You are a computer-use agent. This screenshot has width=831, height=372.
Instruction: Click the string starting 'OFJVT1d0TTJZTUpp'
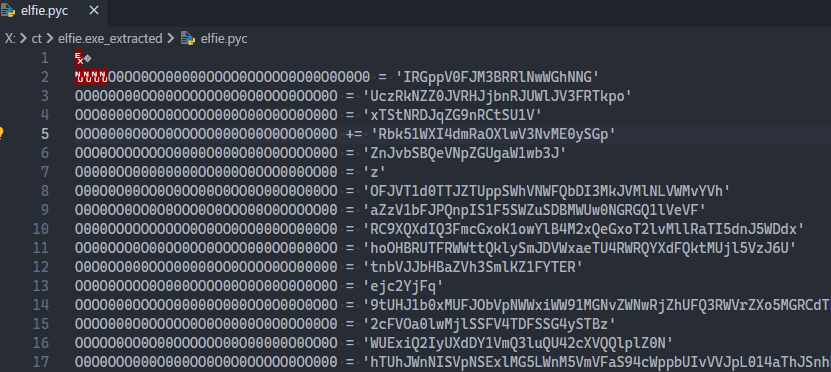pos(547,191)
